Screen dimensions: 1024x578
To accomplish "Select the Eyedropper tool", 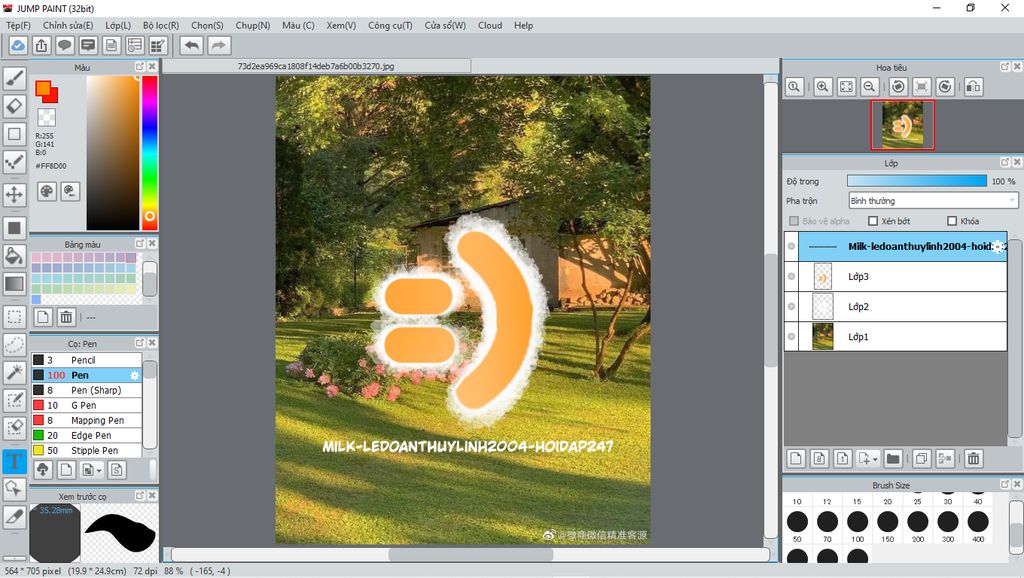I will [x=14, y=516].
